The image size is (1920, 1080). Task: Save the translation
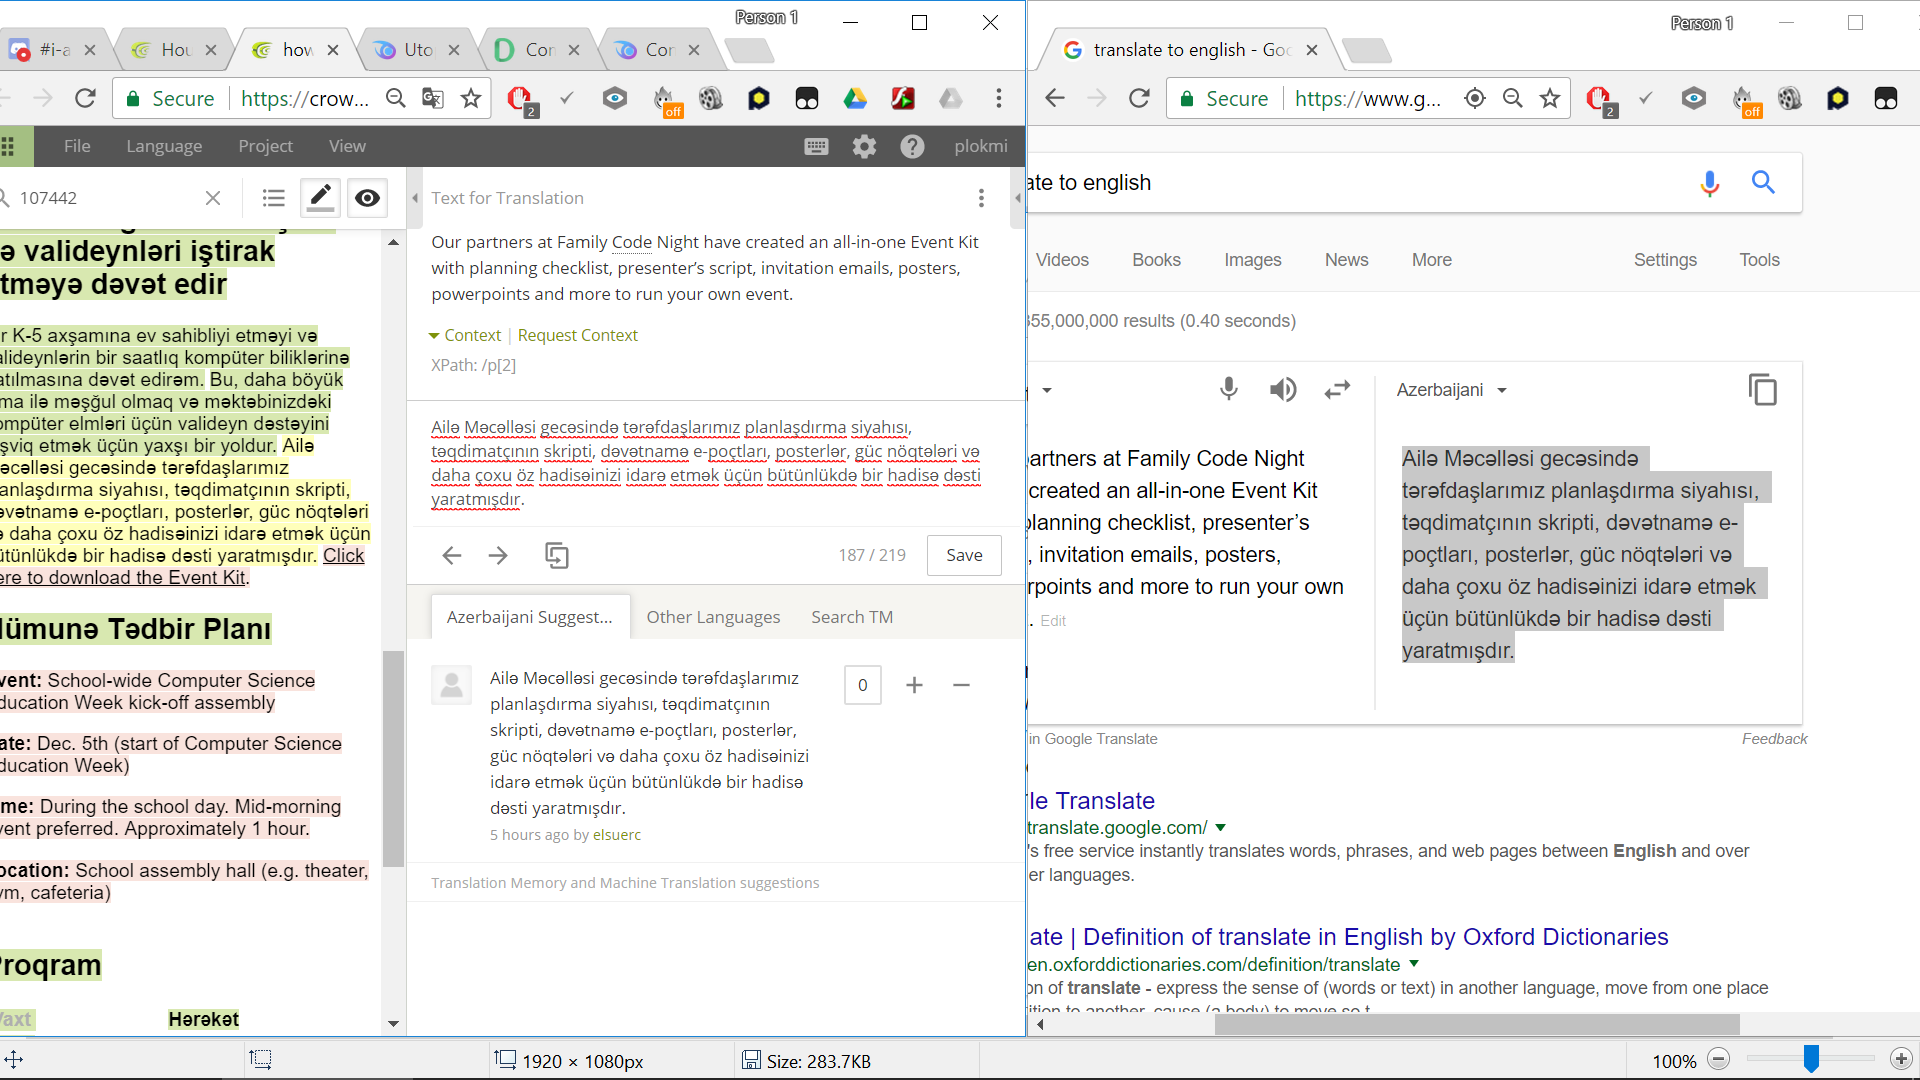coord(964,555)
